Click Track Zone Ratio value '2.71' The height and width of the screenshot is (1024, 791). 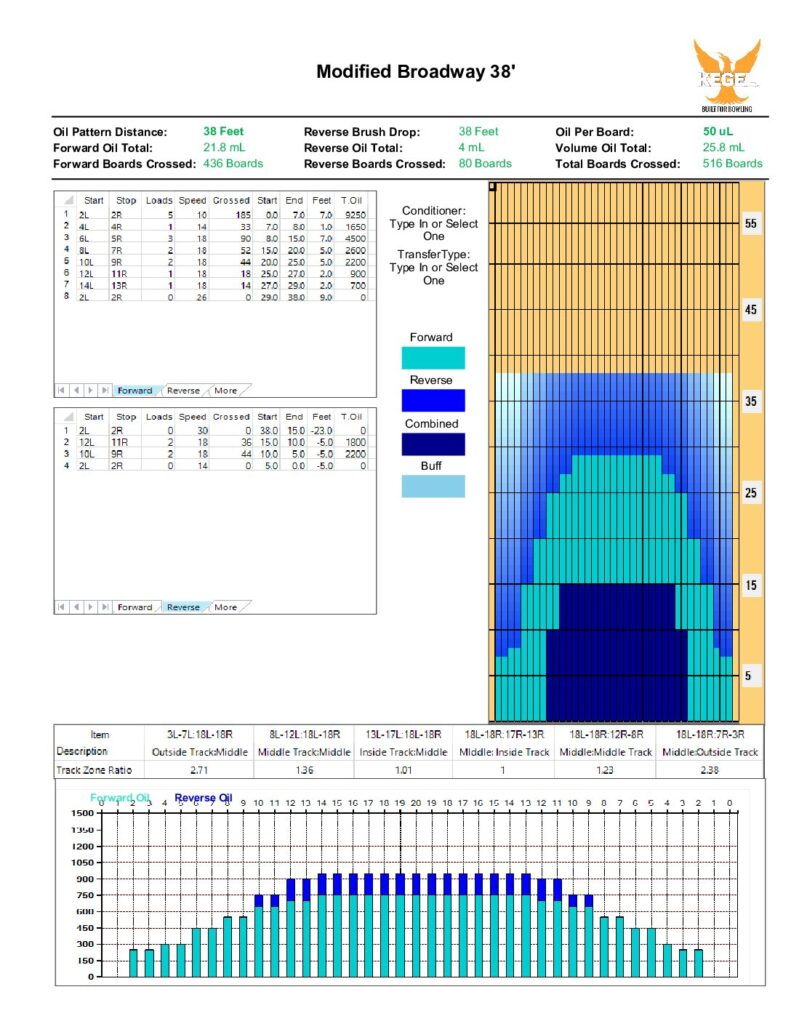click(199, 770)
